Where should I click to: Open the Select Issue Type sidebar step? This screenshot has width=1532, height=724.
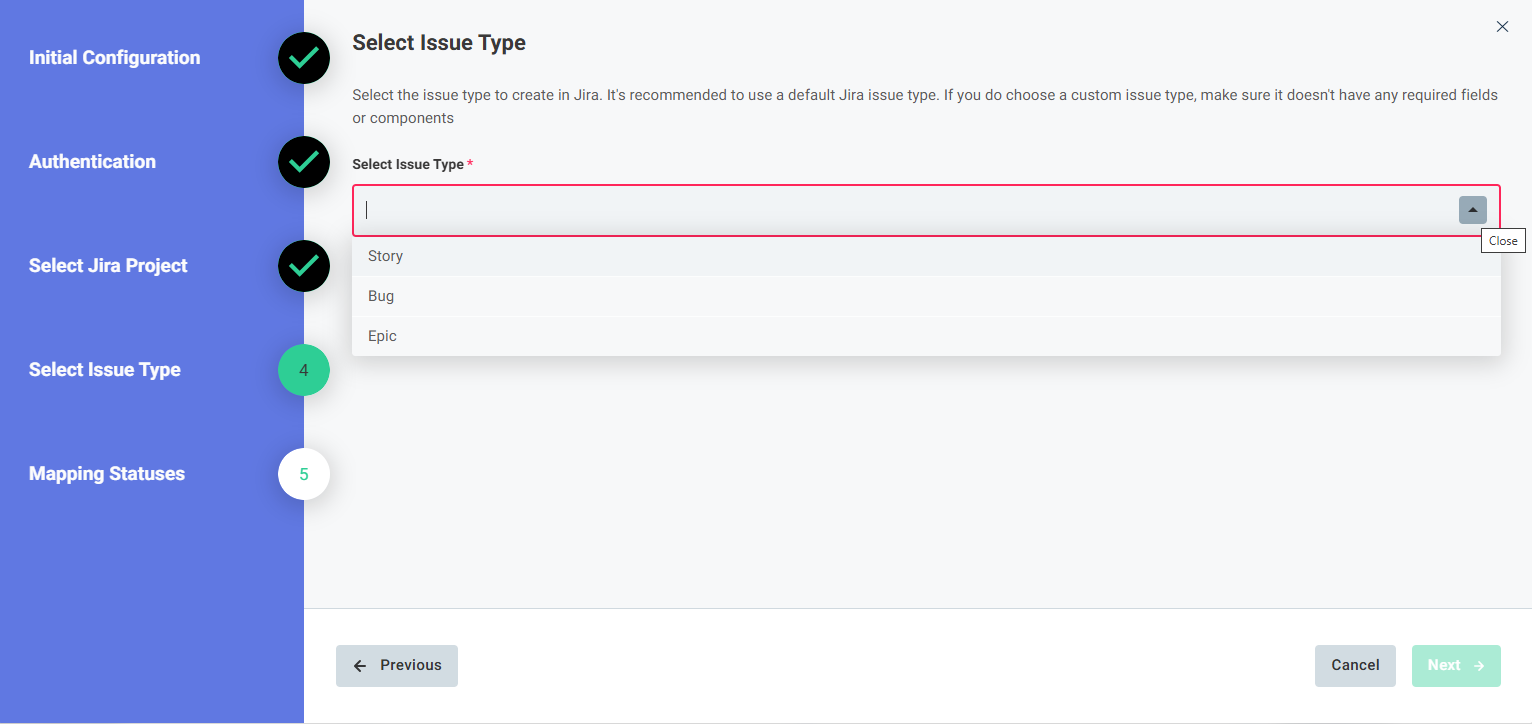tap(105, 370)
